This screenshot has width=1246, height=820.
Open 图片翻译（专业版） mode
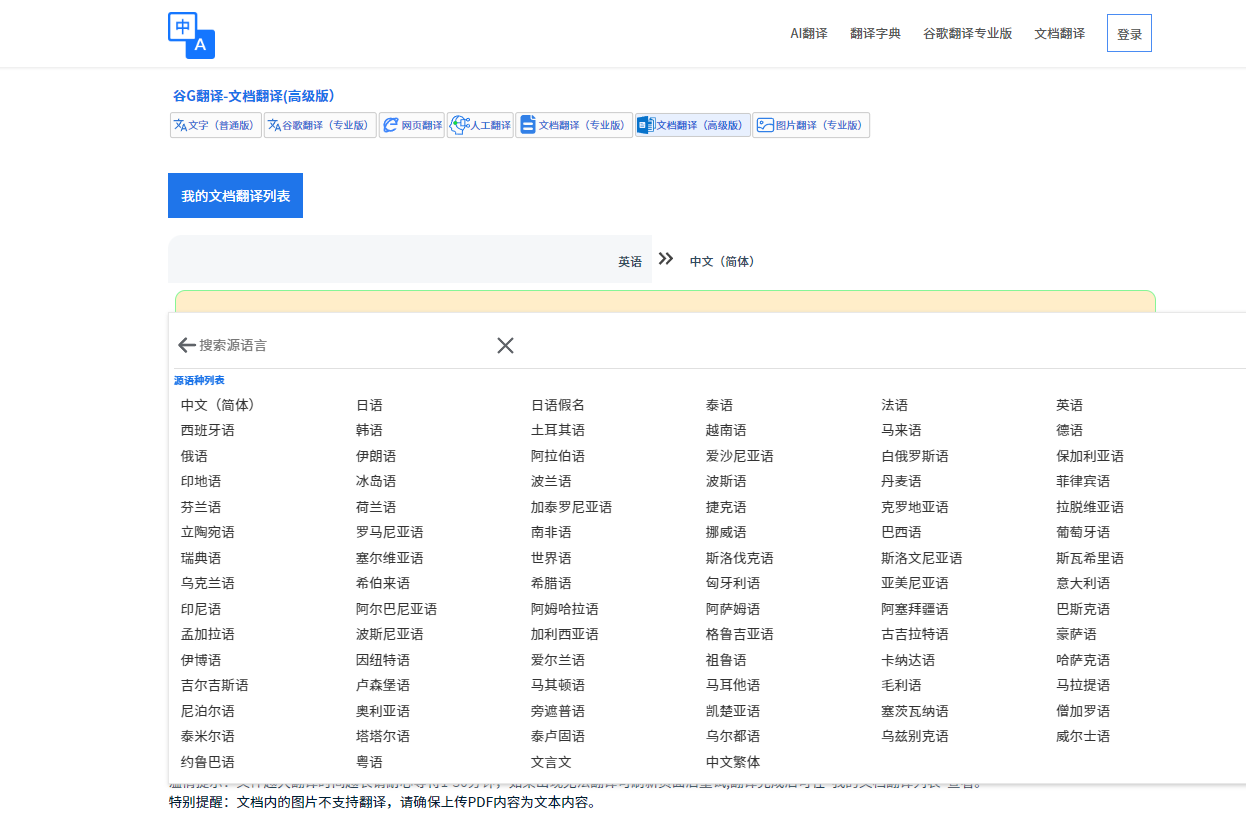810,125
